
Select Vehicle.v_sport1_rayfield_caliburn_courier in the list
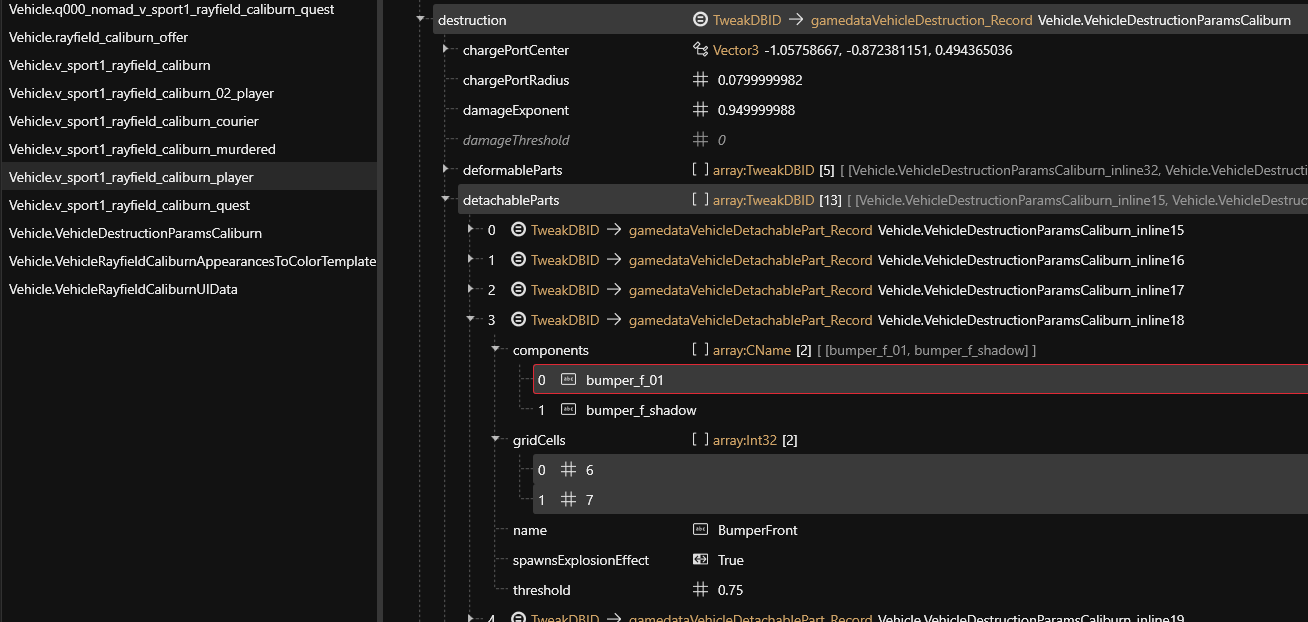[x=133, y=121]
